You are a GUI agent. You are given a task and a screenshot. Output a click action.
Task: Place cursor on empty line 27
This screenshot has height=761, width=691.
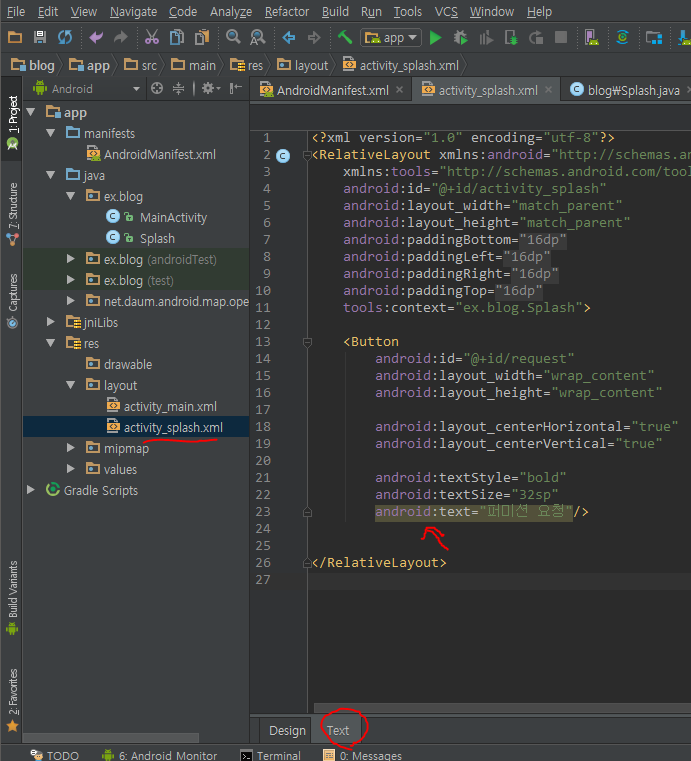pyautogui.click(x=499, y=580)
